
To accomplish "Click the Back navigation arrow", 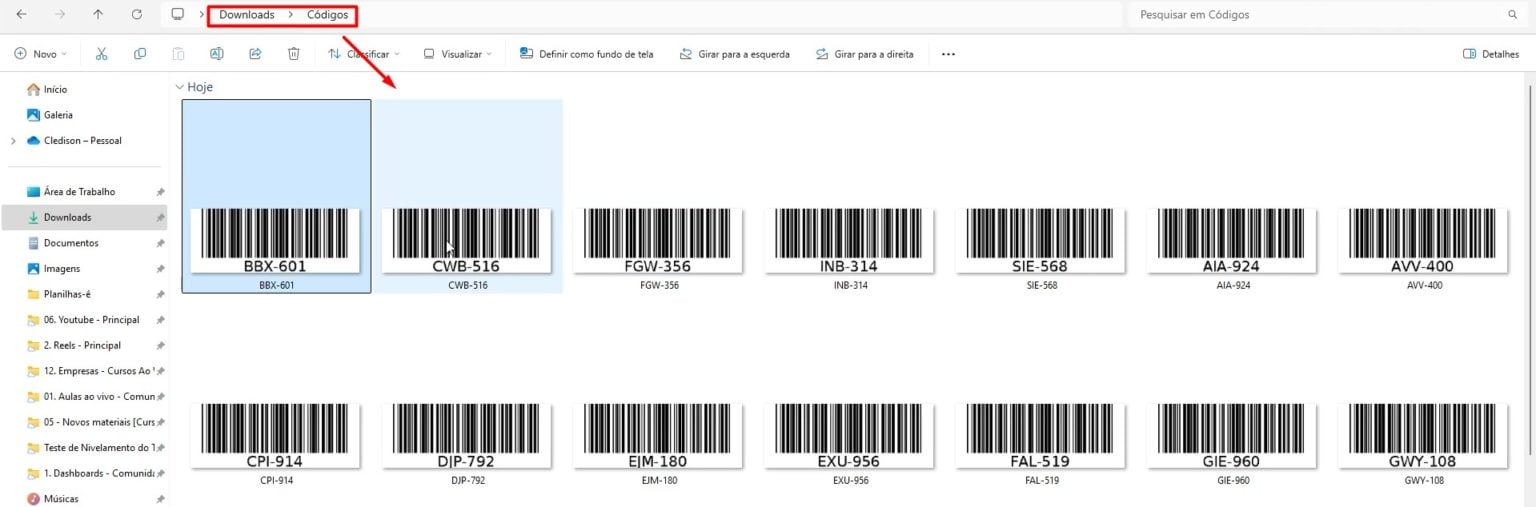I will tap(22, 15).
